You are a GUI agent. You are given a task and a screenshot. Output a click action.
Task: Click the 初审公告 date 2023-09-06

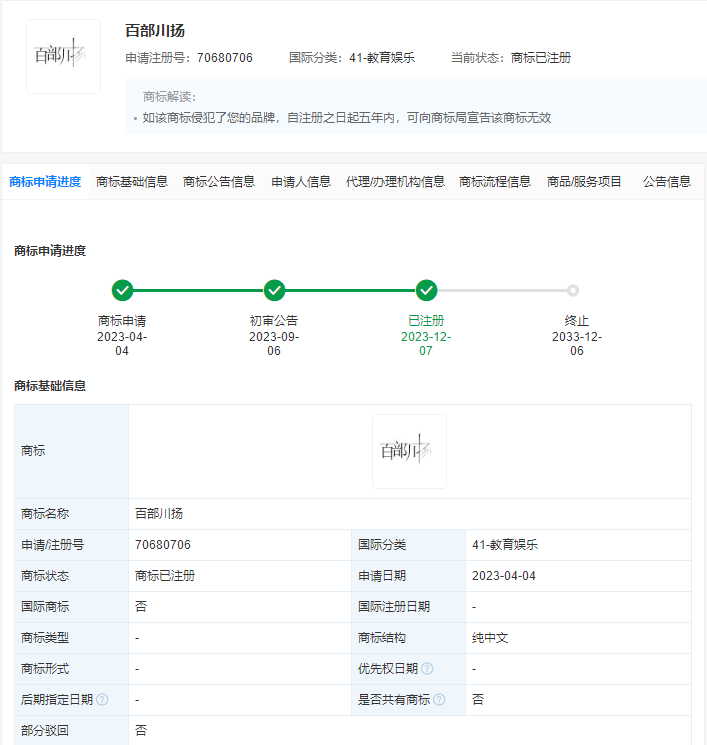pyautogui.click(x=274, y=344)
